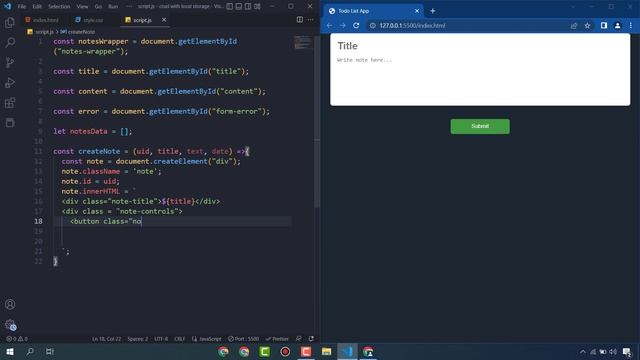Click the sixth activity bar icon below Extensions
640x360 pixels.
[x=10, y=122]
